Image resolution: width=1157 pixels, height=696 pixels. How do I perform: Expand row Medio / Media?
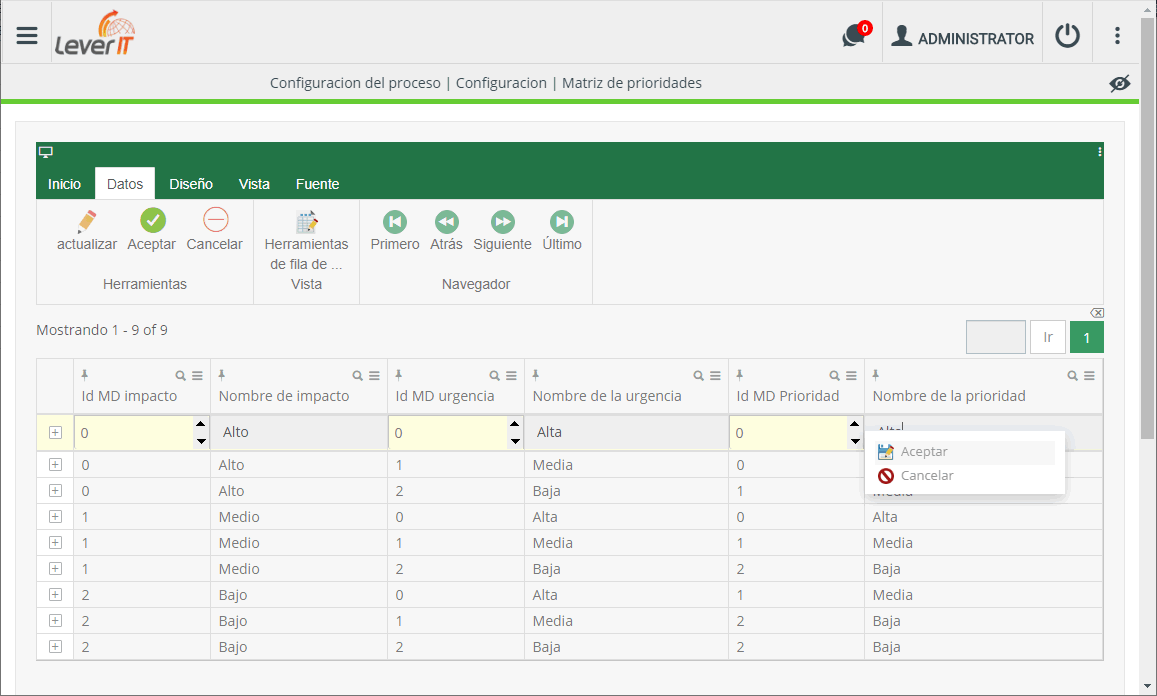click(x=55, y=542)
